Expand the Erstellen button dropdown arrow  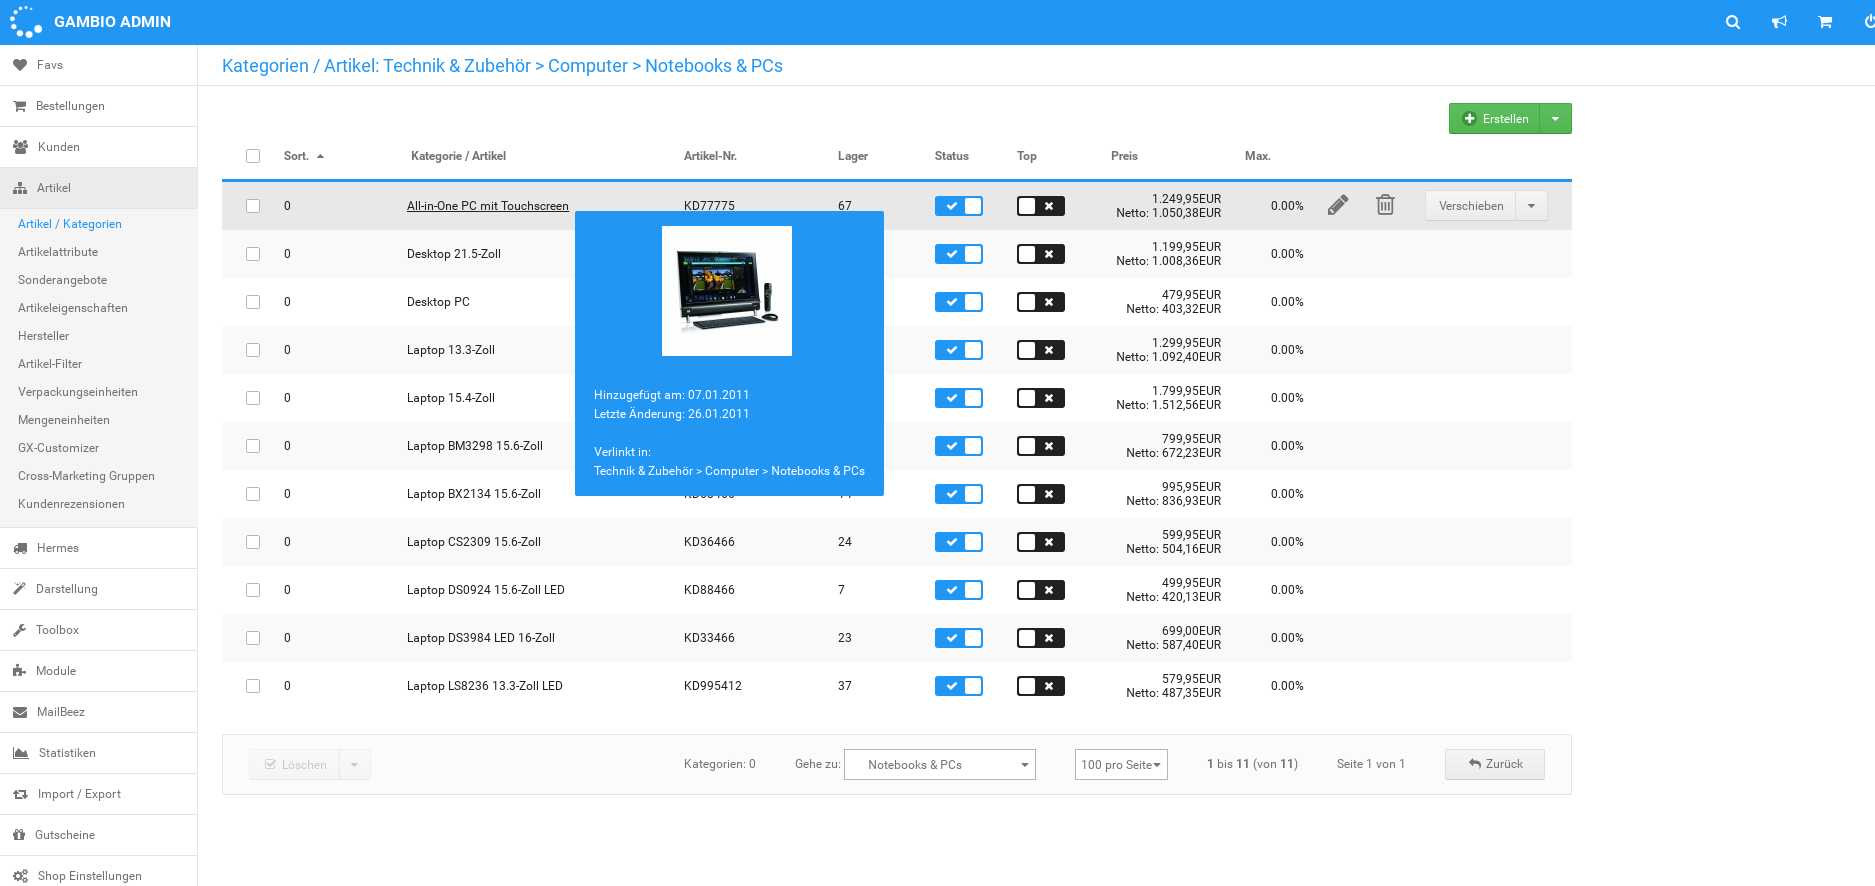1555,119
